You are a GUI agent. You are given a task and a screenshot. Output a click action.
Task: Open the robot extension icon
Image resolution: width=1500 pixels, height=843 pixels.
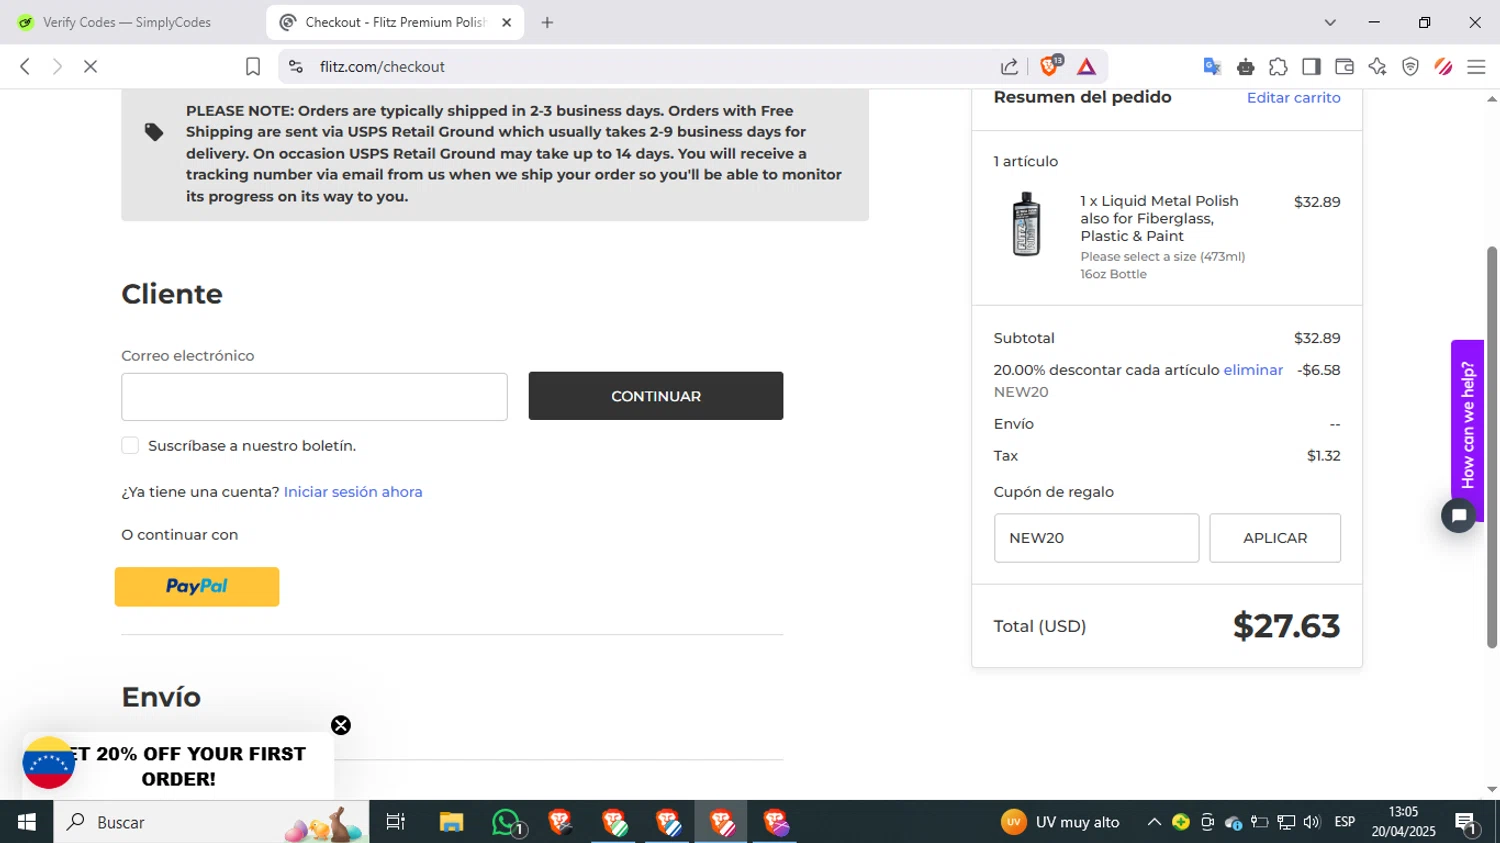1245,66
